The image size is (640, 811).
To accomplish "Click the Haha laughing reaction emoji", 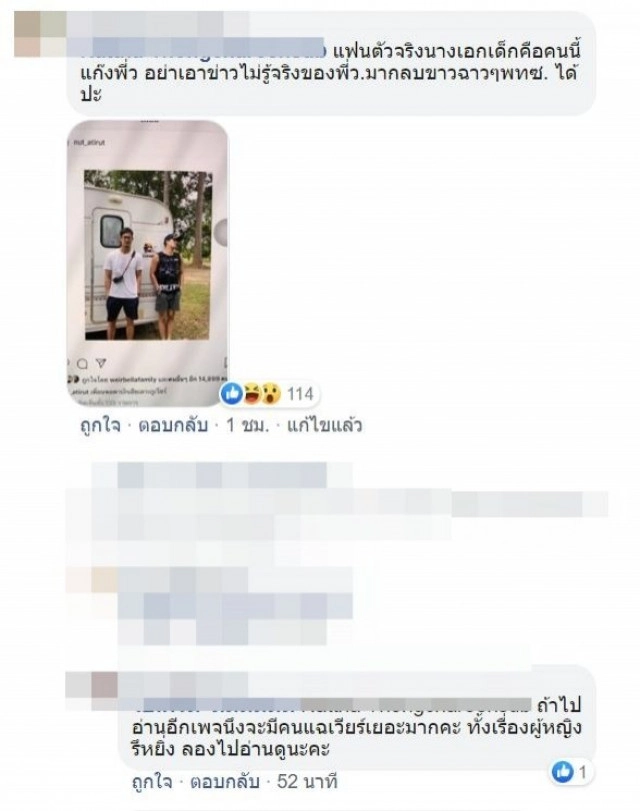I will point(252,394).
